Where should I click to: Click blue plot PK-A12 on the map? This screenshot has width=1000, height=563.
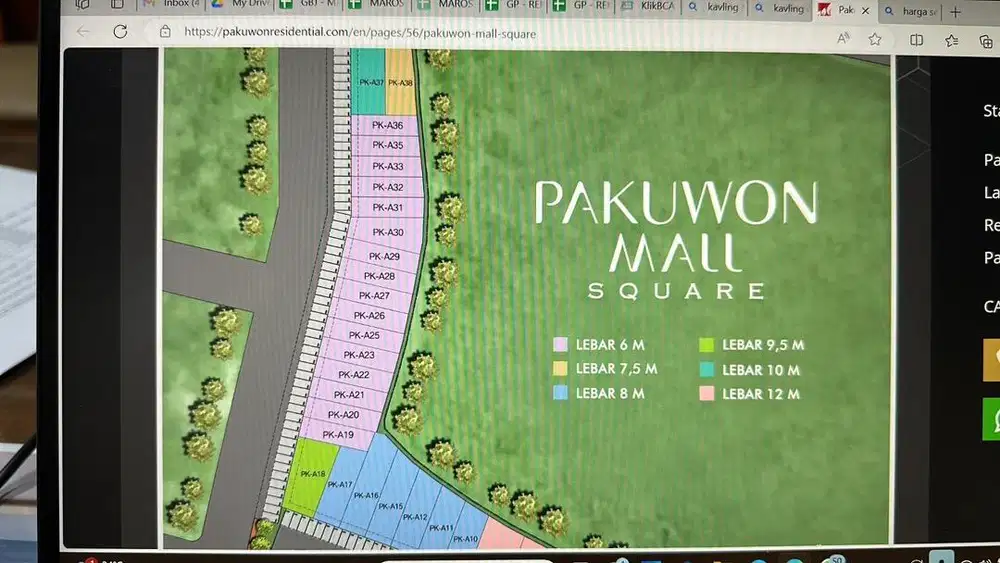415,517
